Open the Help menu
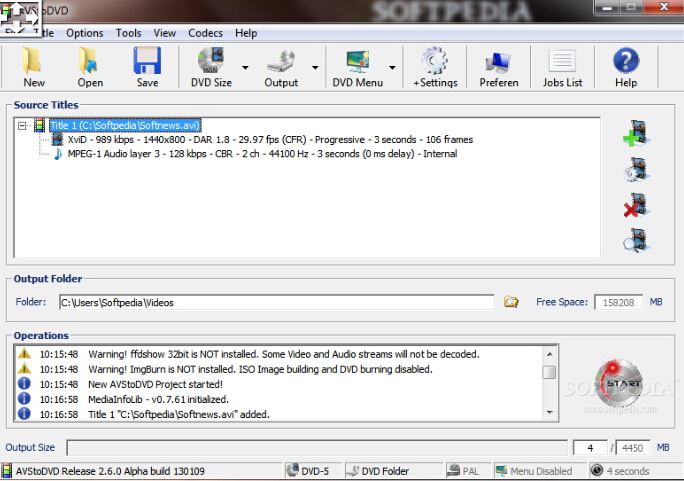Viewport: 684px width, 481px height. (246, 33)
